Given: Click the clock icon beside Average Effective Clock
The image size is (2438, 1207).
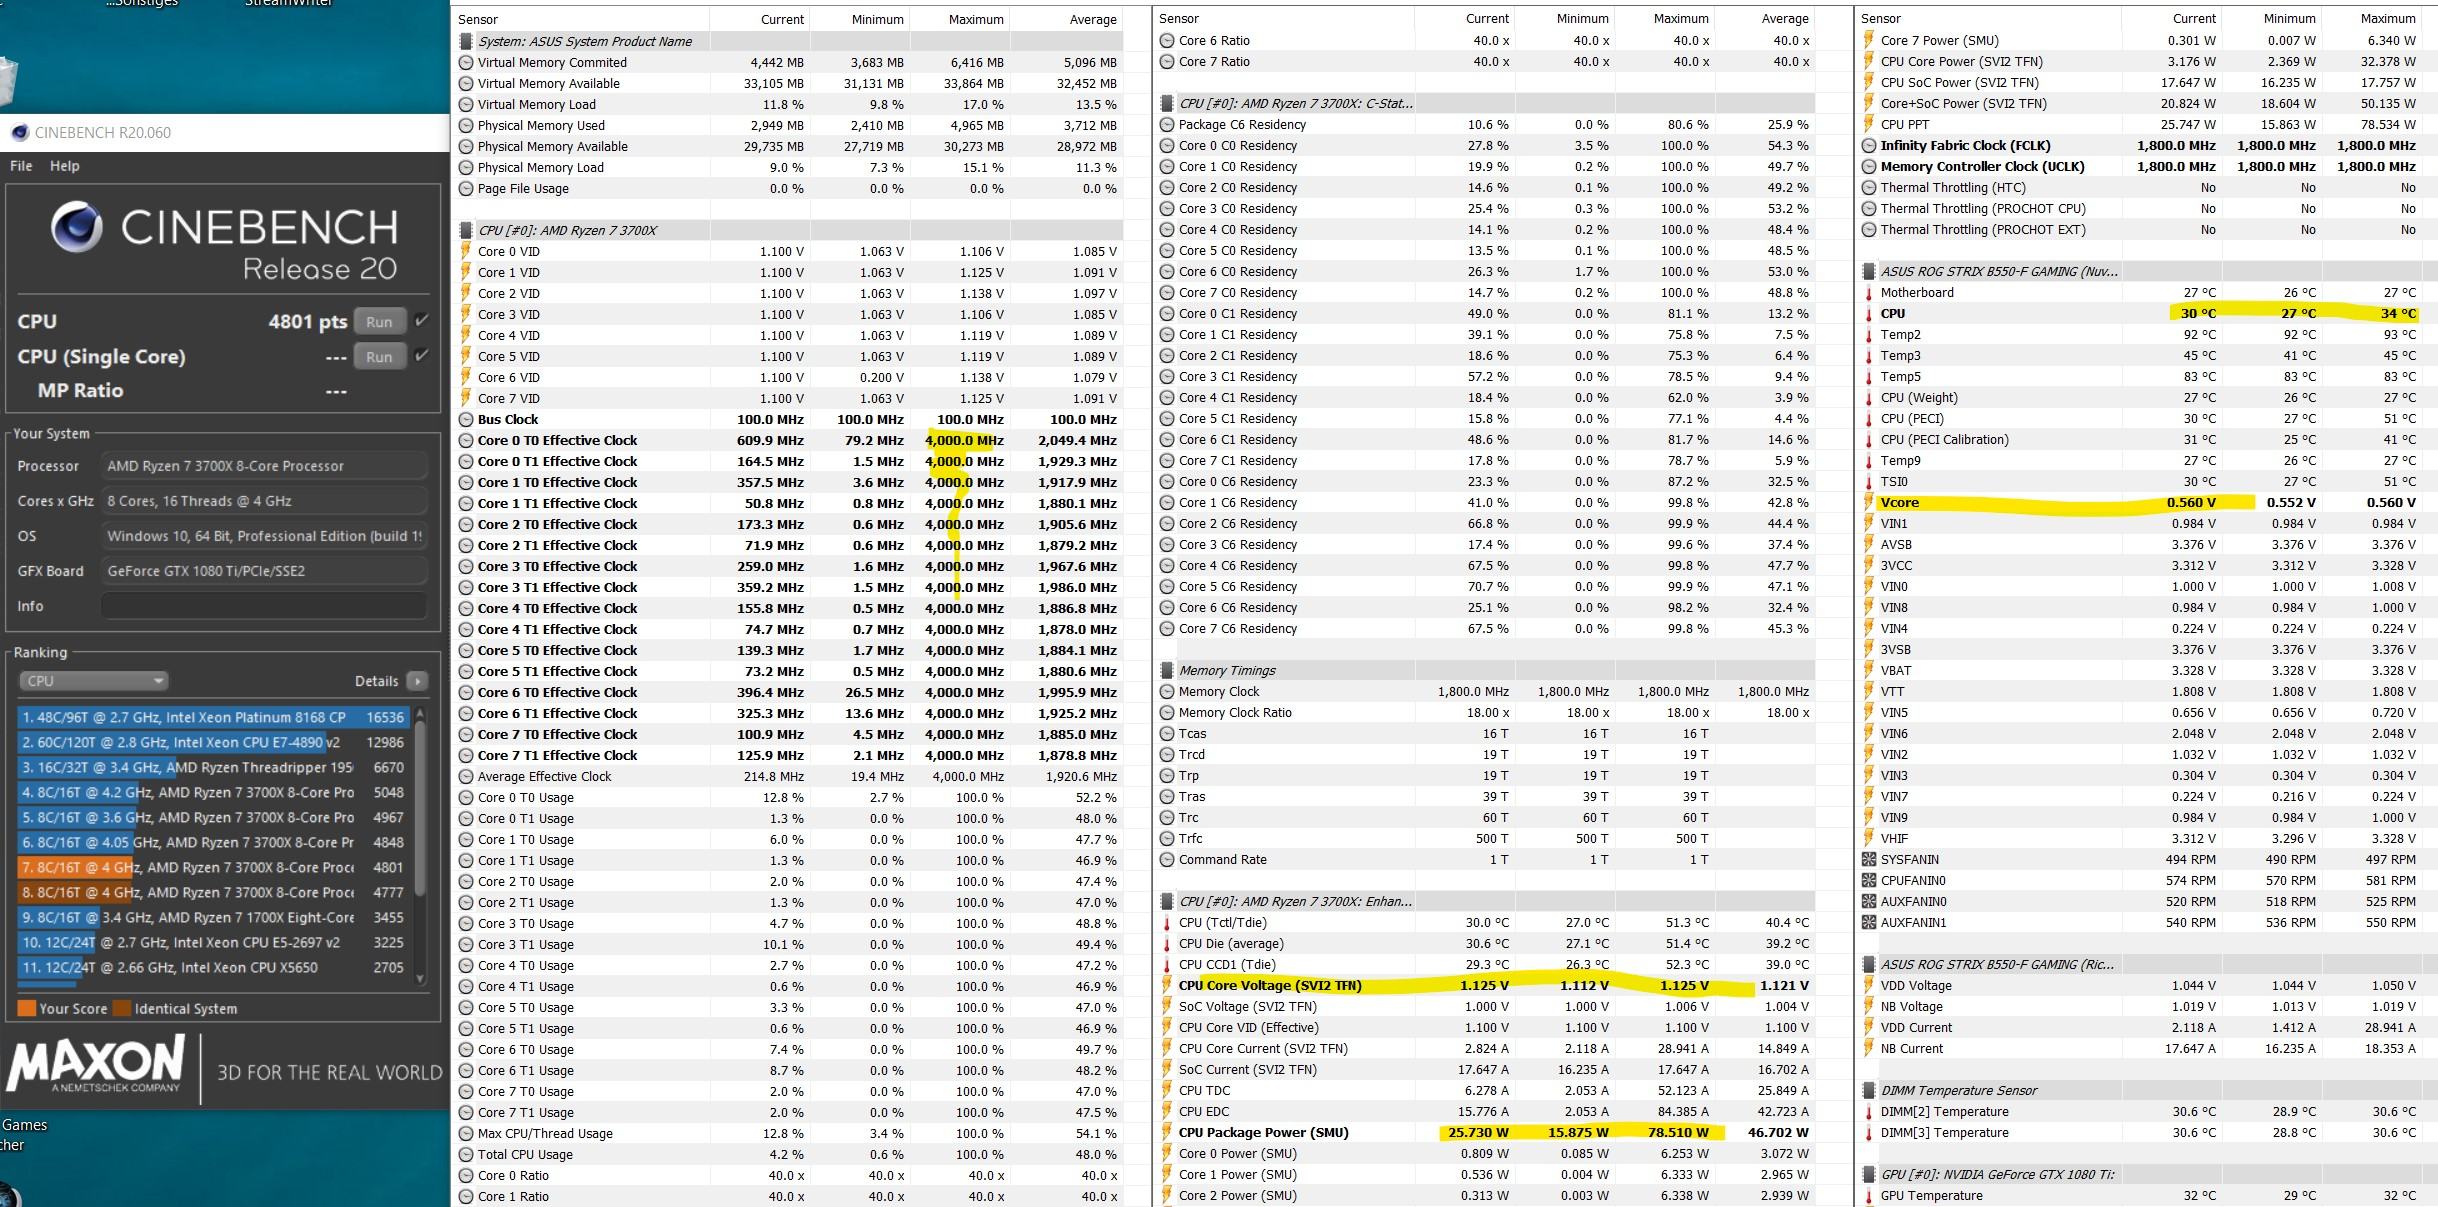Looking at the screenshot, I should click(465, 776).
